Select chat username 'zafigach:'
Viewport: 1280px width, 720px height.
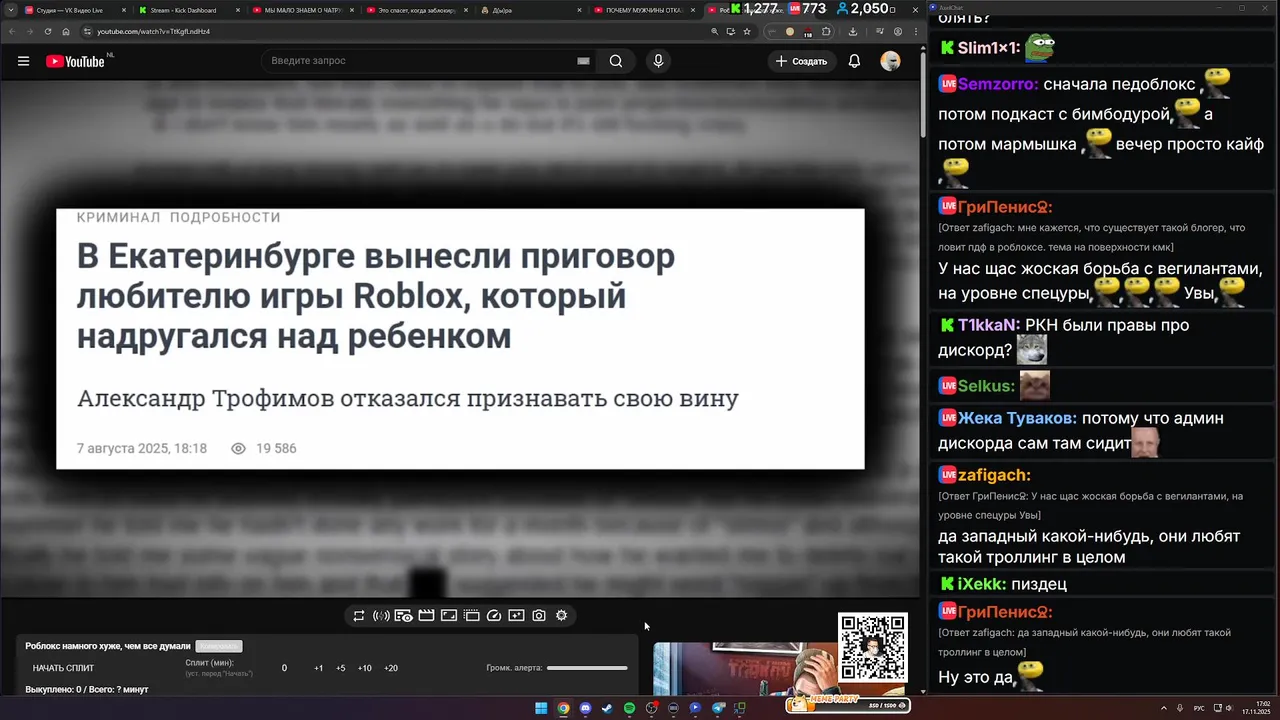click(x=994, y=475)
